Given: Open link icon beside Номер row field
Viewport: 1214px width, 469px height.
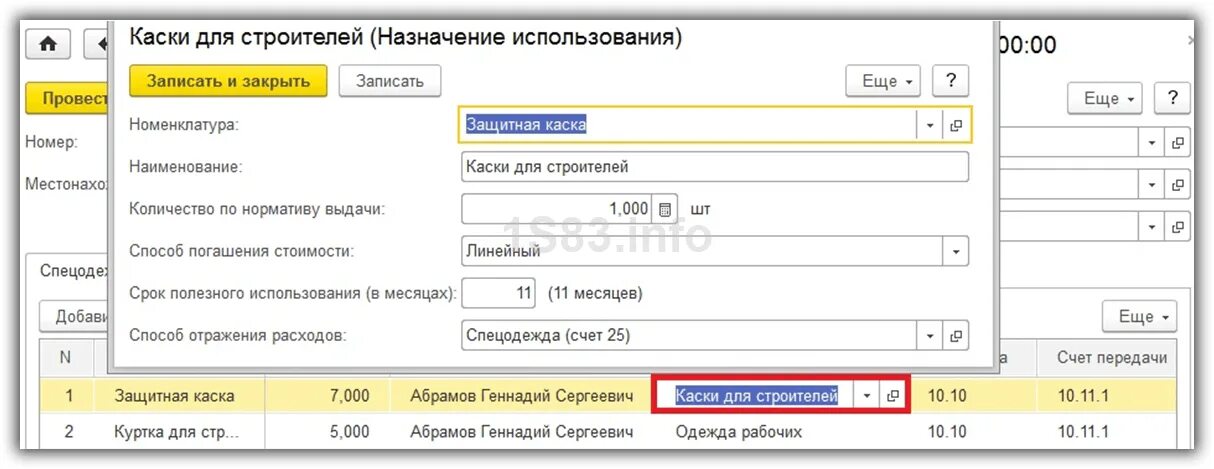Looking at the screenshot, I should (1179, 143).
